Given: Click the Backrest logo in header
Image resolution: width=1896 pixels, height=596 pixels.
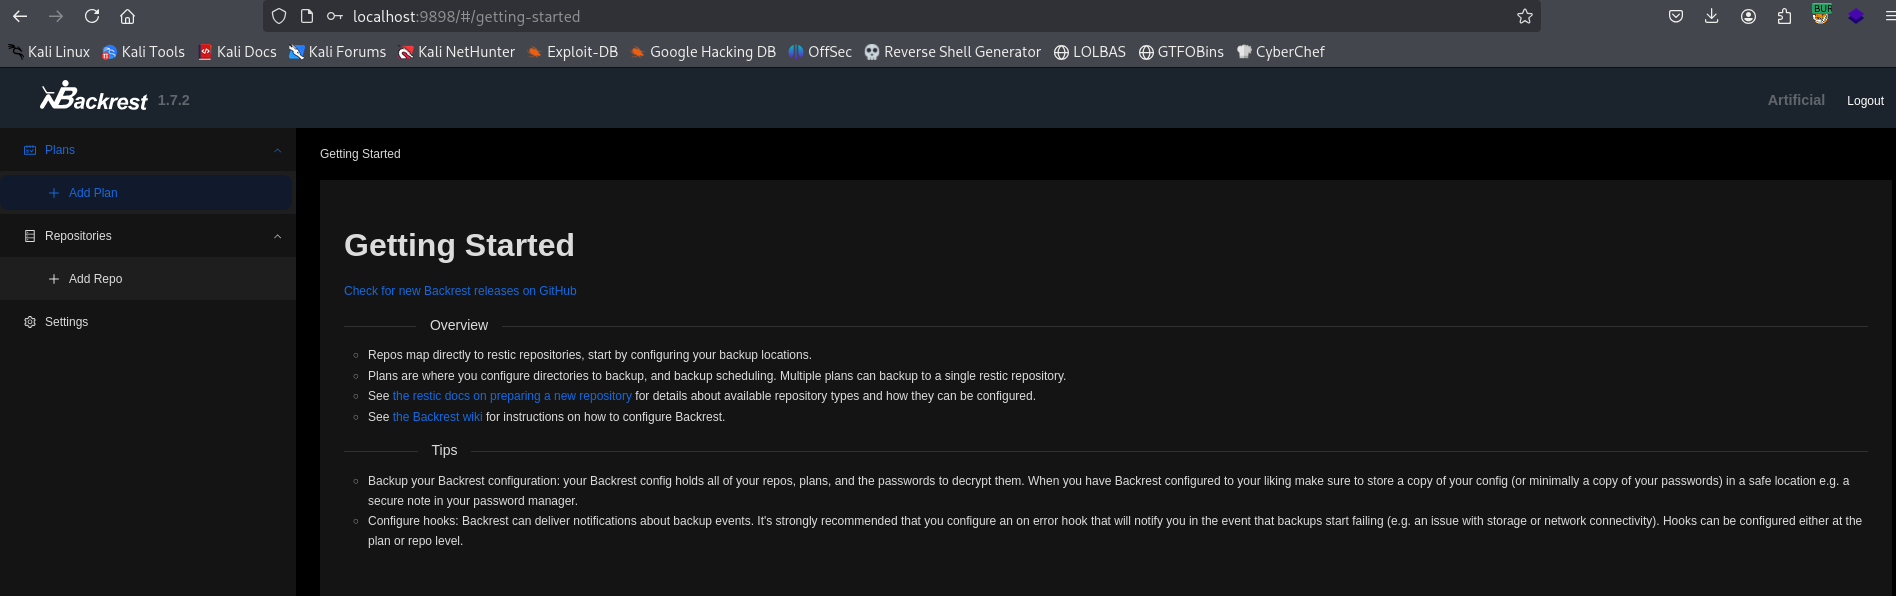Looking at the screenshot, I should coord(93,98).
